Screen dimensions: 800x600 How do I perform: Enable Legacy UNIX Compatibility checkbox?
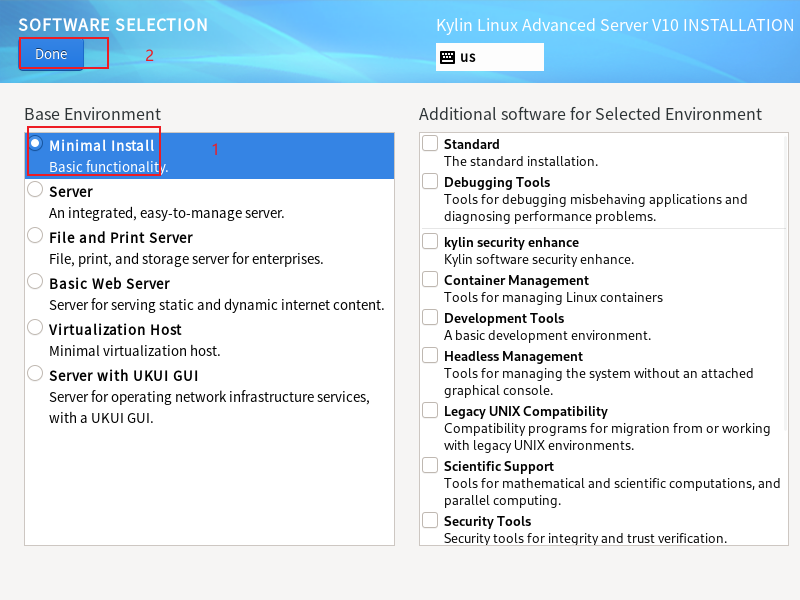[430, 410]
